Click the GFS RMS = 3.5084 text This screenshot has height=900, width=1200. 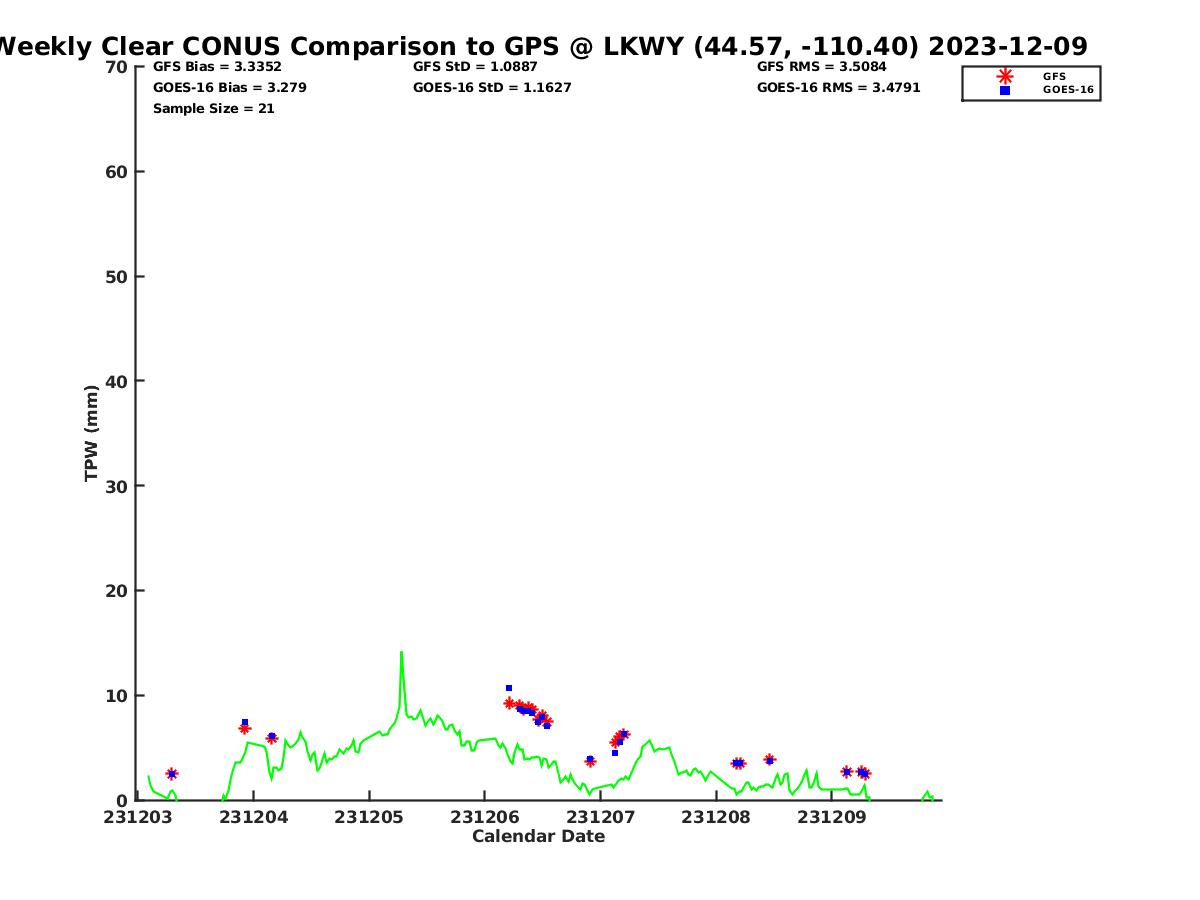(821, 67)
